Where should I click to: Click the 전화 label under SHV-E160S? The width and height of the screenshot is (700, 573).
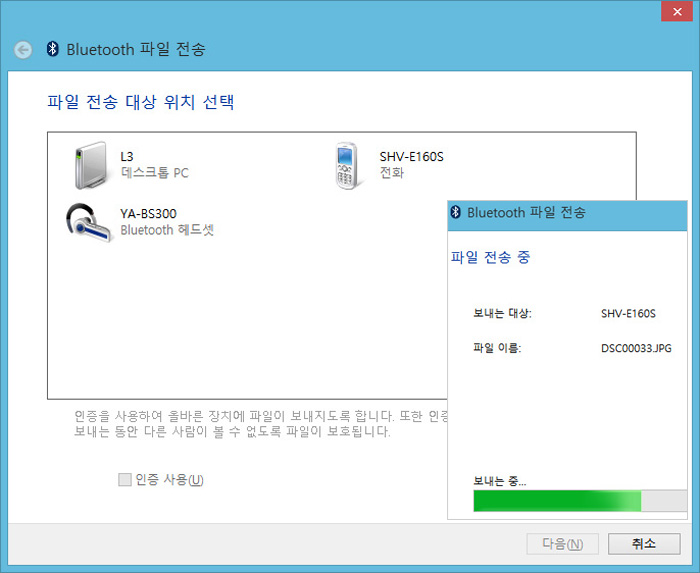tap(391, 173)
